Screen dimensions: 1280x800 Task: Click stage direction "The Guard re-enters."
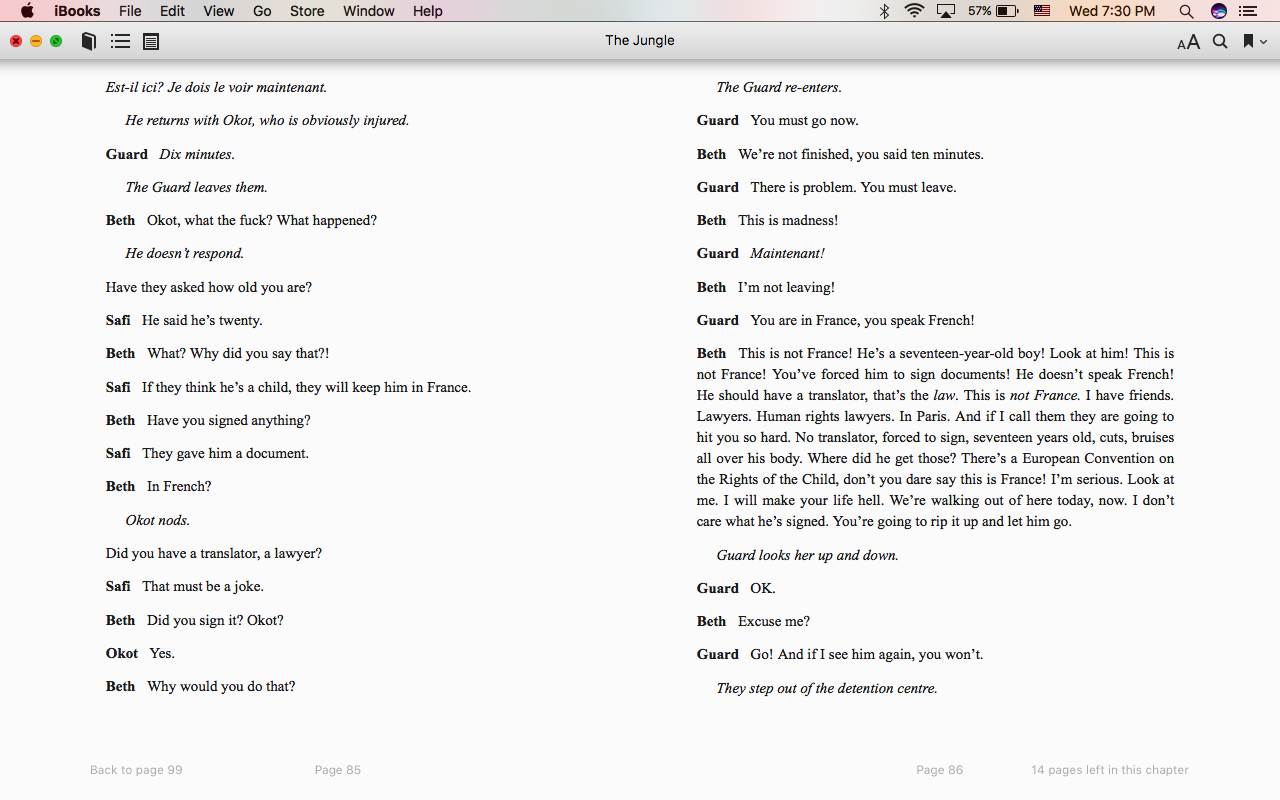click(x=779, y=88)
